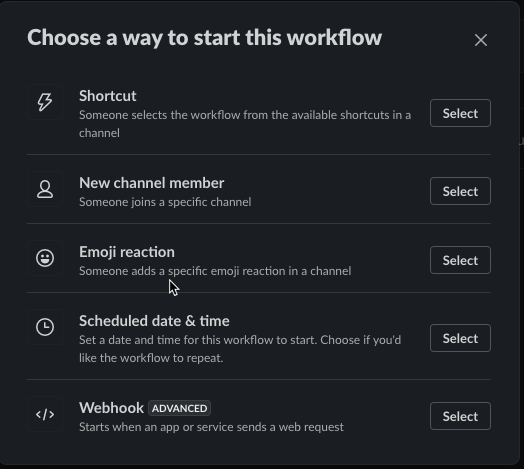Click the New channel member title
The width and height of the screenshot is (524, 469).
(x=151, y=183)
